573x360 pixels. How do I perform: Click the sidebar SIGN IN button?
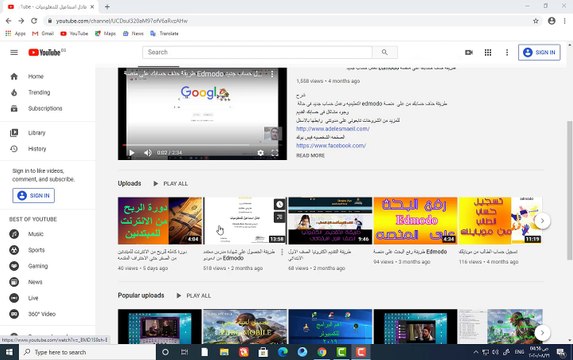tap(34, 196)
